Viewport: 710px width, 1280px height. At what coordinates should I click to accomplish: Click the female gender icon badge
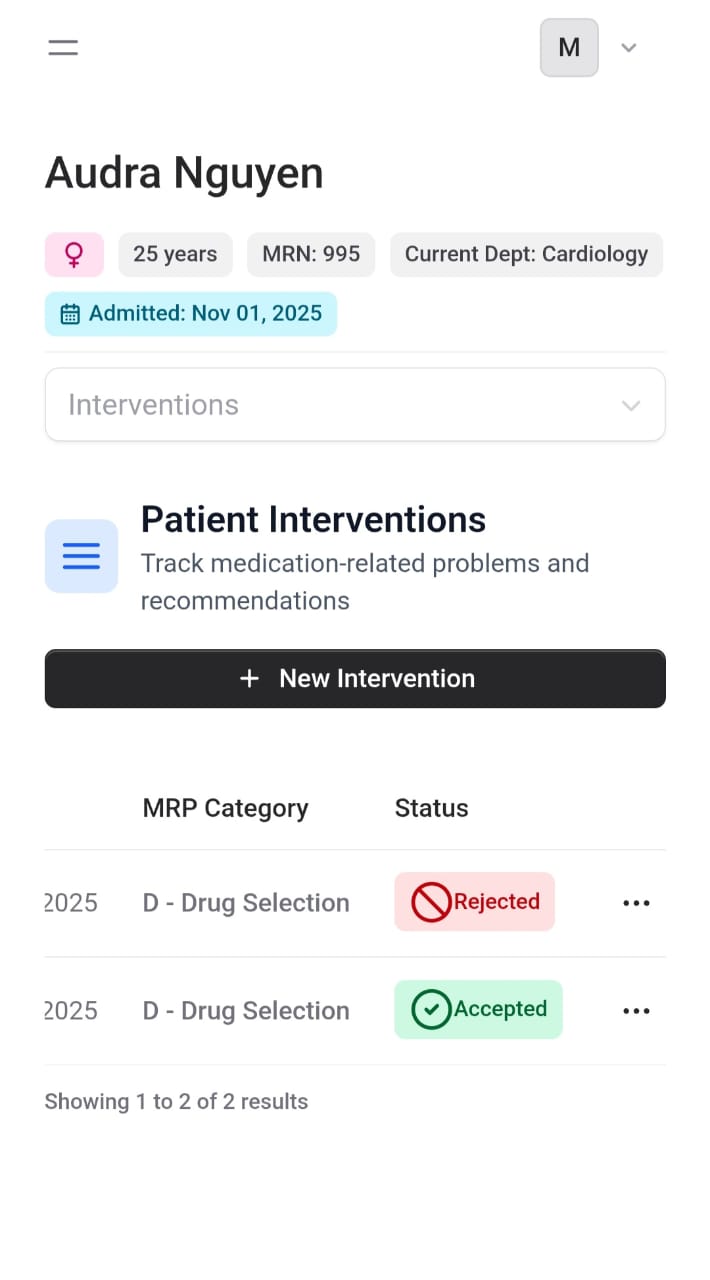click(73, 254)
